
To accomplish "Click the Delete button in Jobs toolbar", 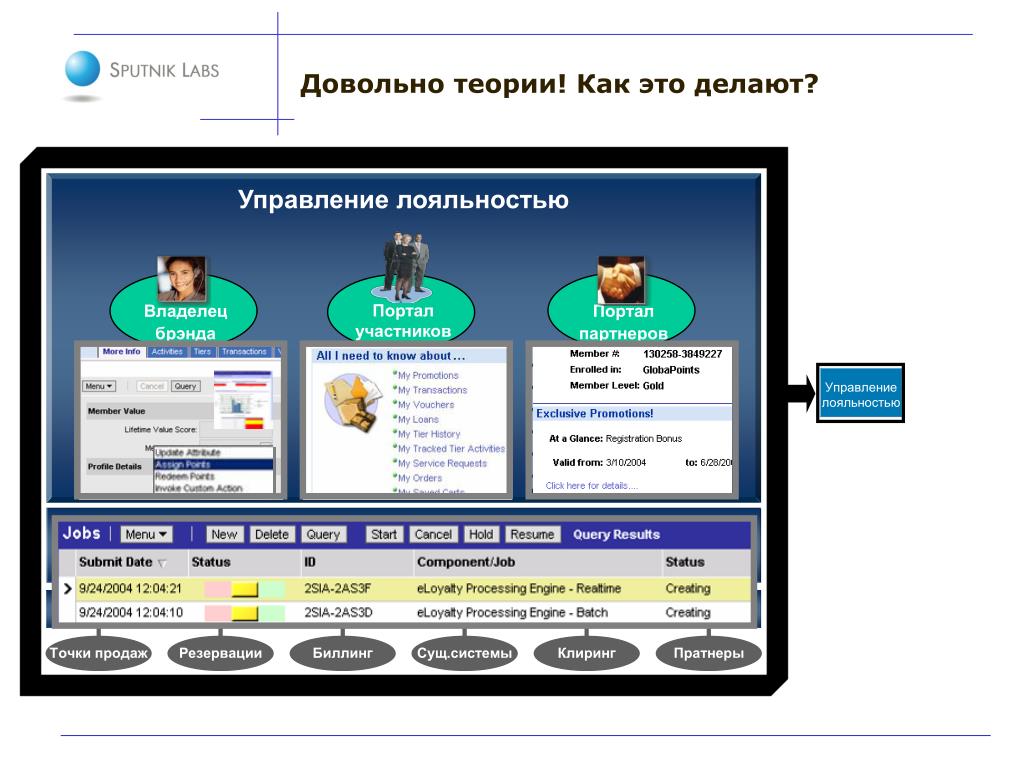I will [x=272, y=534].
